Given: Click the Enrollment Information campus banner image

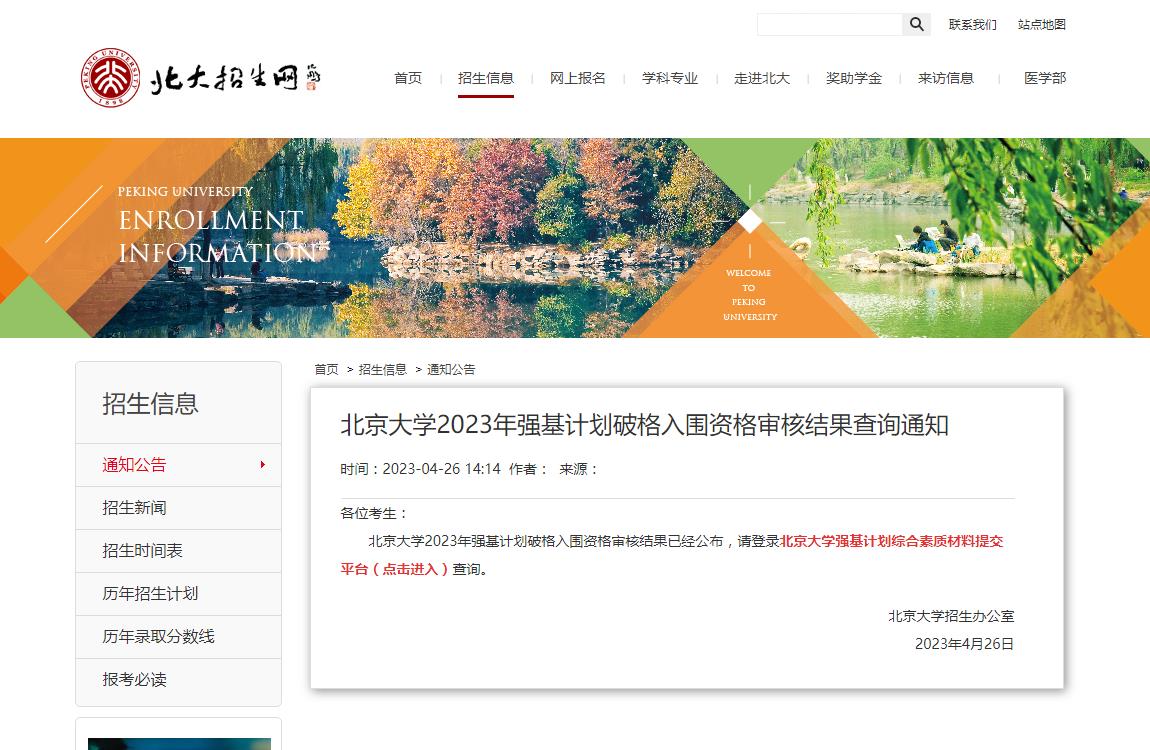Looking at the screenshot, I should click(x=575, y=238).
